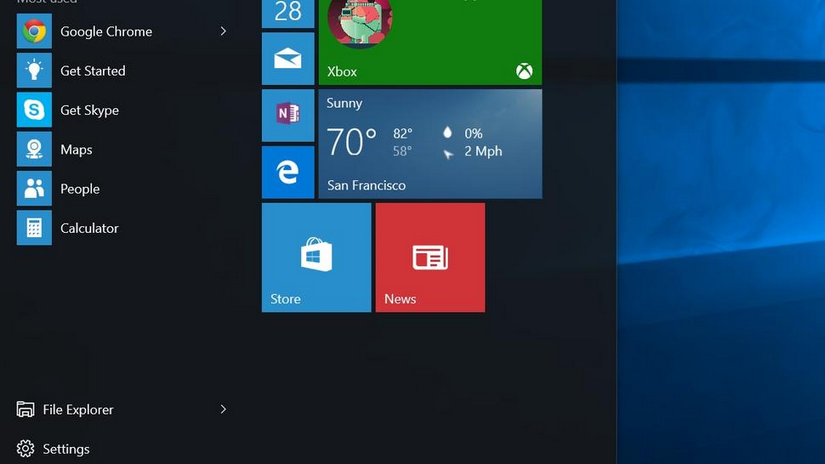
Task: Open Google Chrome from the most used list
Action: [105, 32]
